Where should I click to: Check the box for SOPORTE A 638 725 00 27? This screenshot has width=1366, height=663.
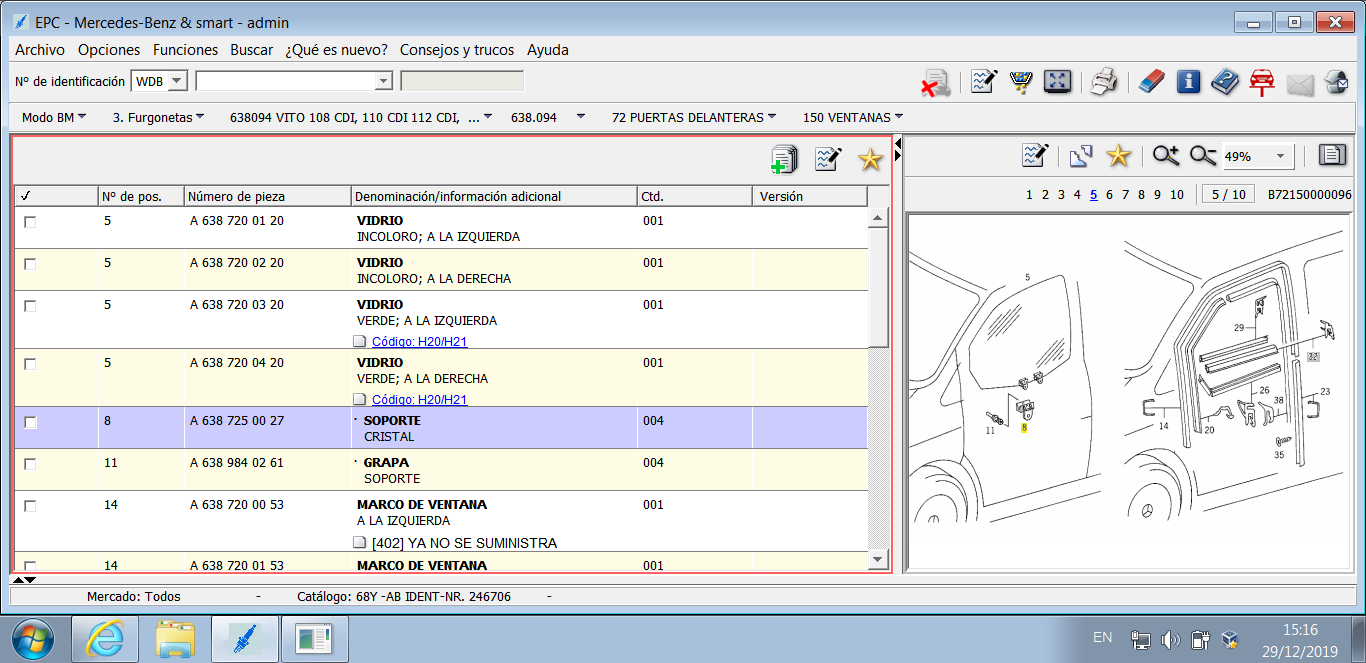click(x=30, y=422)
